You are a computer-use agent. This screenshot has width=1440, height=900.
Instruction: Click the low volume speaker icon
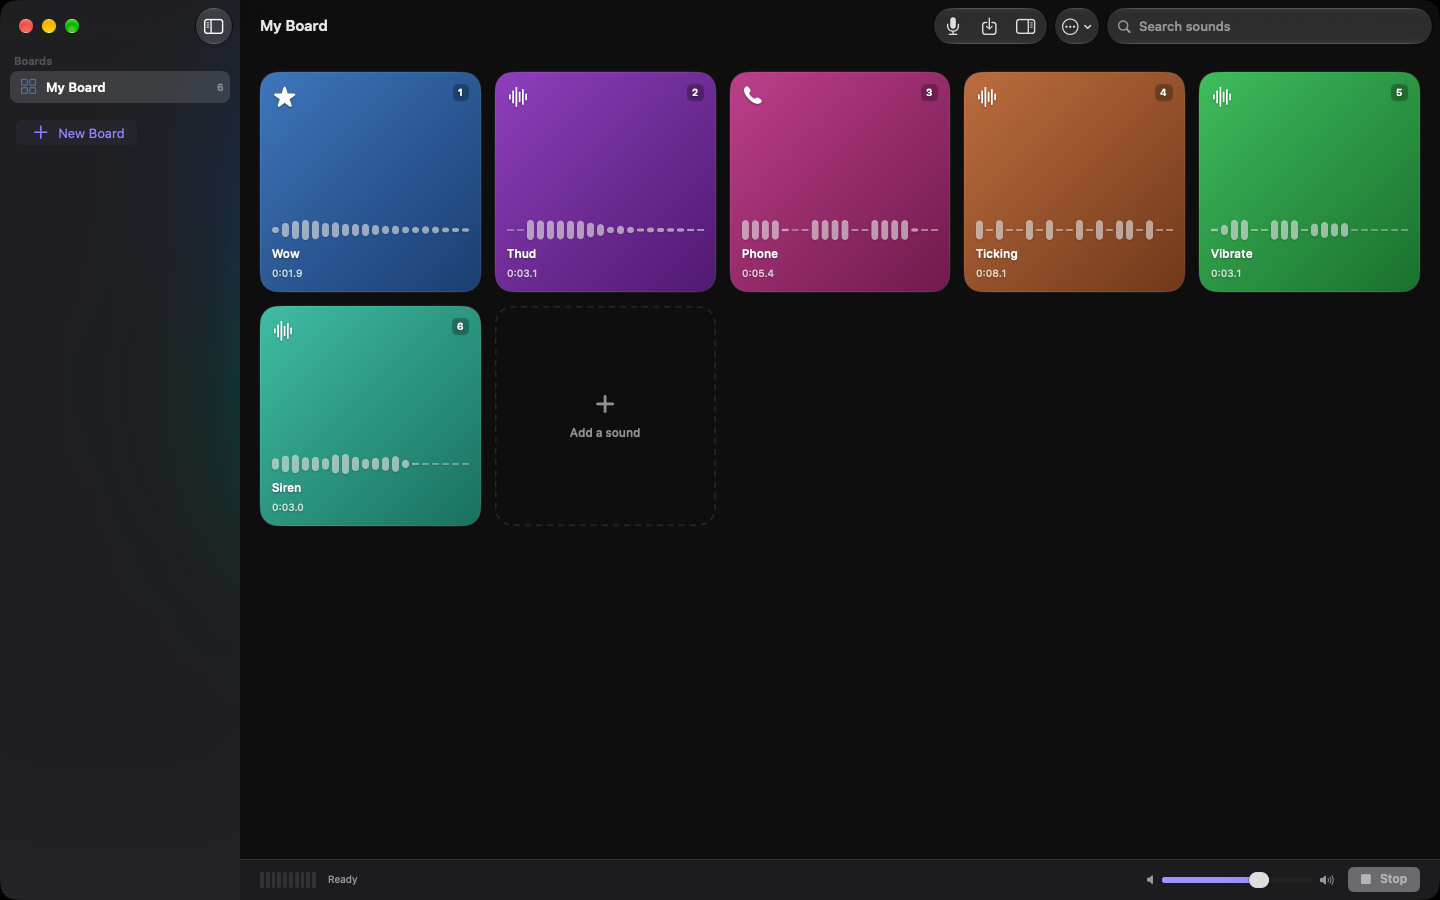click(1149, 880)
